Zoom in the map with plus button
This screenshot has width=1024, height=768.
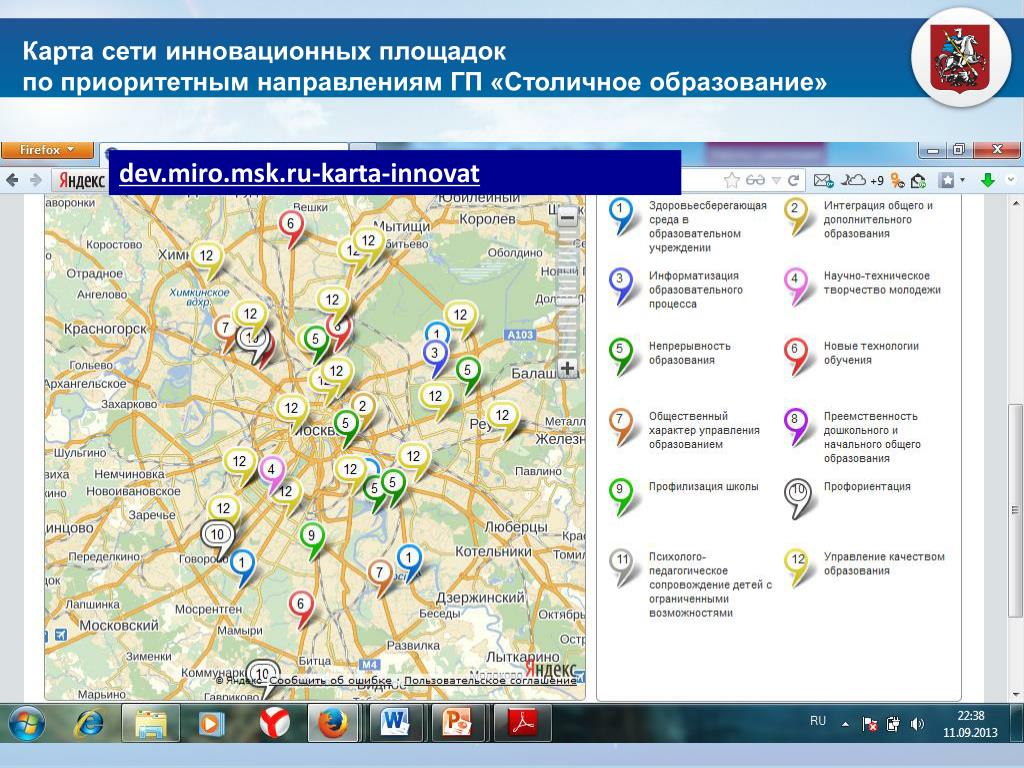pos(568,368)
